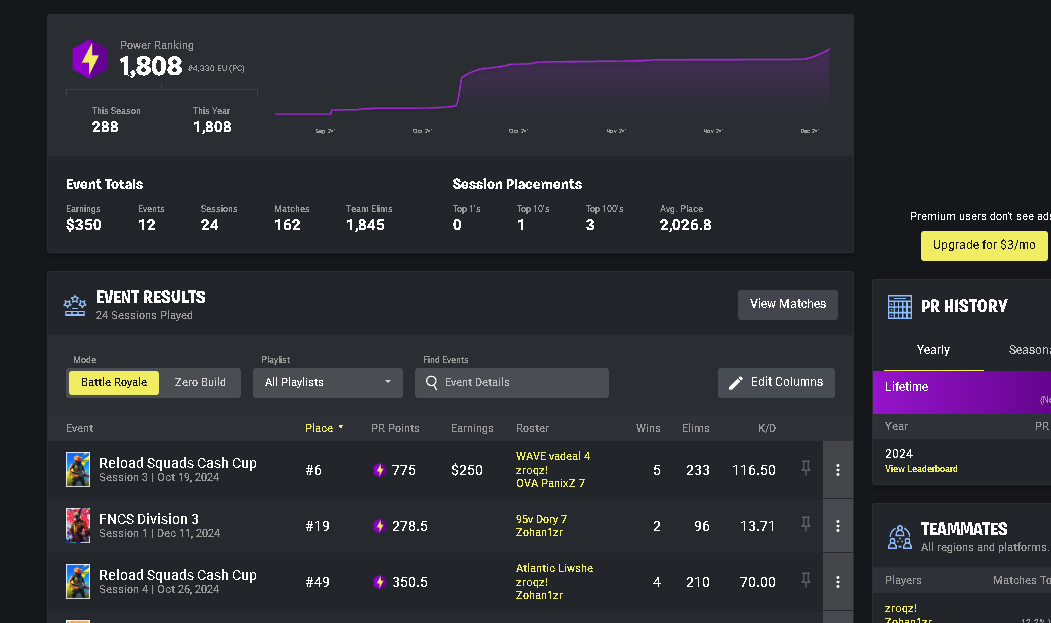
Task: Click the Event Results trophy icon
Action: click(x=75, y=306)
